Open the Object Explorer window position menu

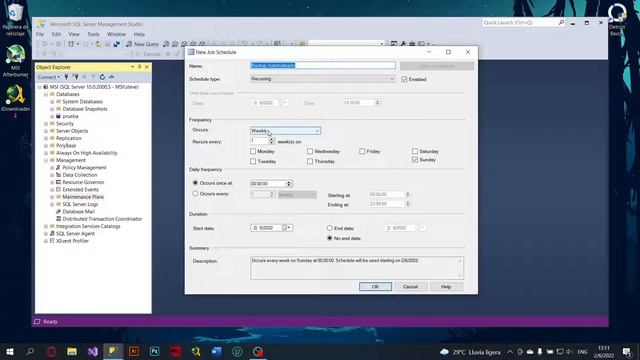pyautogui.click(x=132, y=67)
